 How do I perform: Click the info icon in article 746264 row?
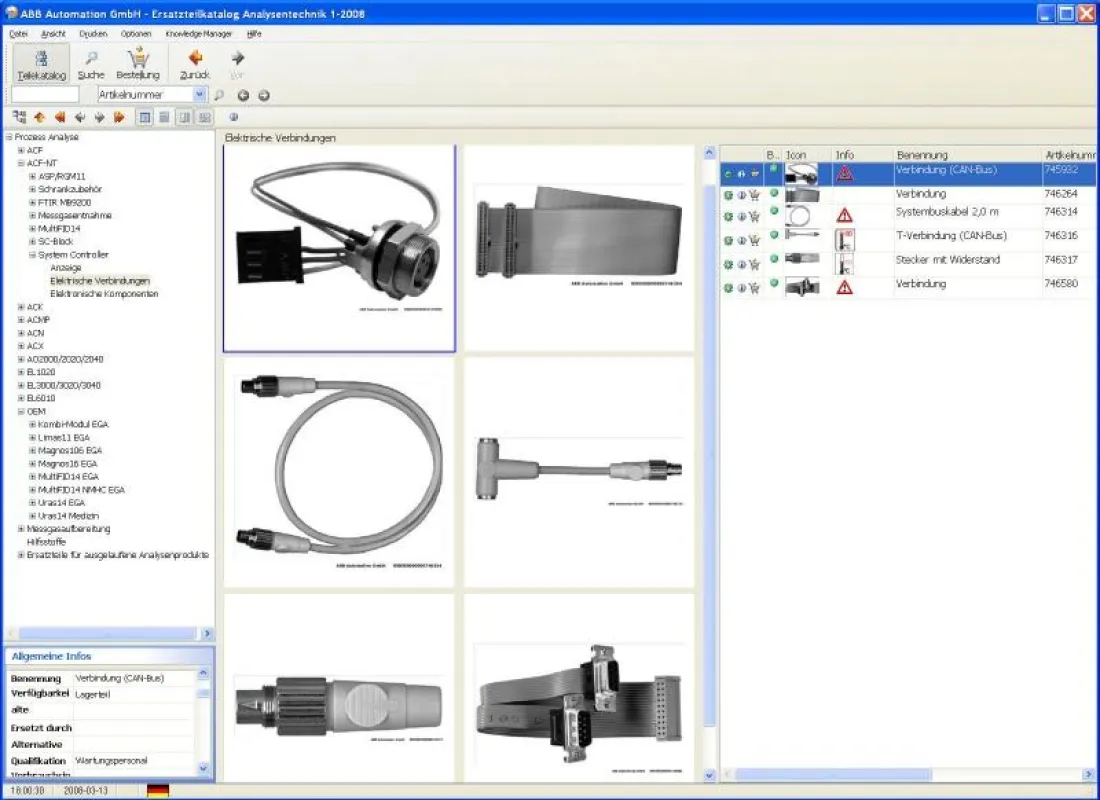[742, 195]
